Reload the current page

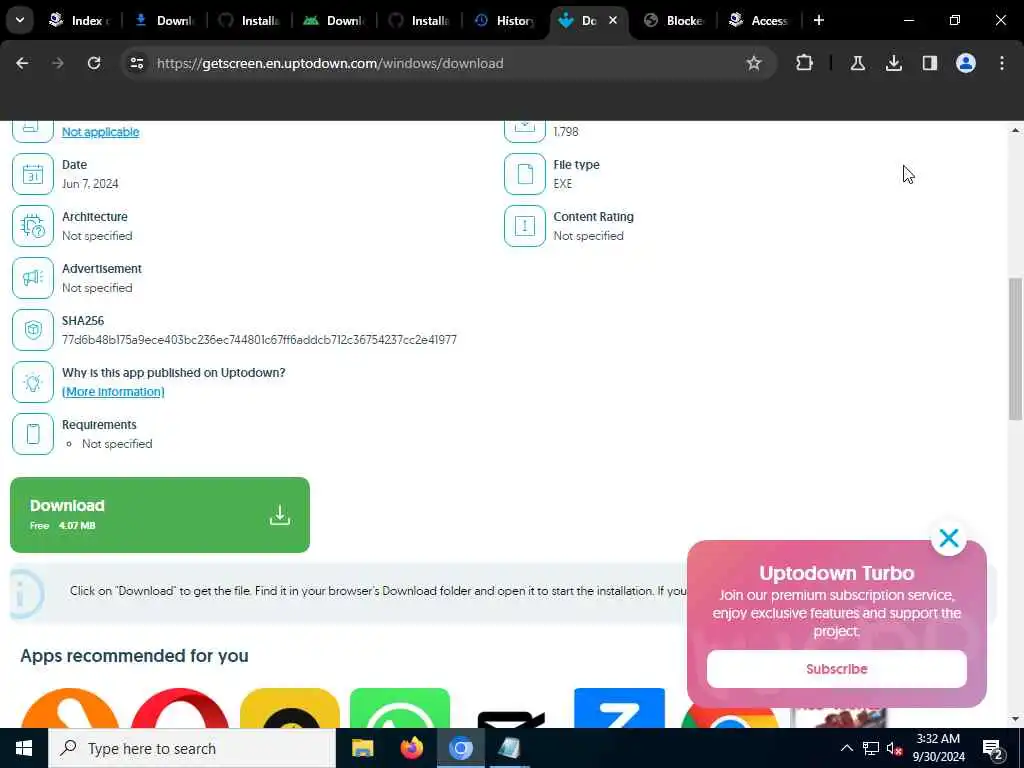(x=94, y=63)
